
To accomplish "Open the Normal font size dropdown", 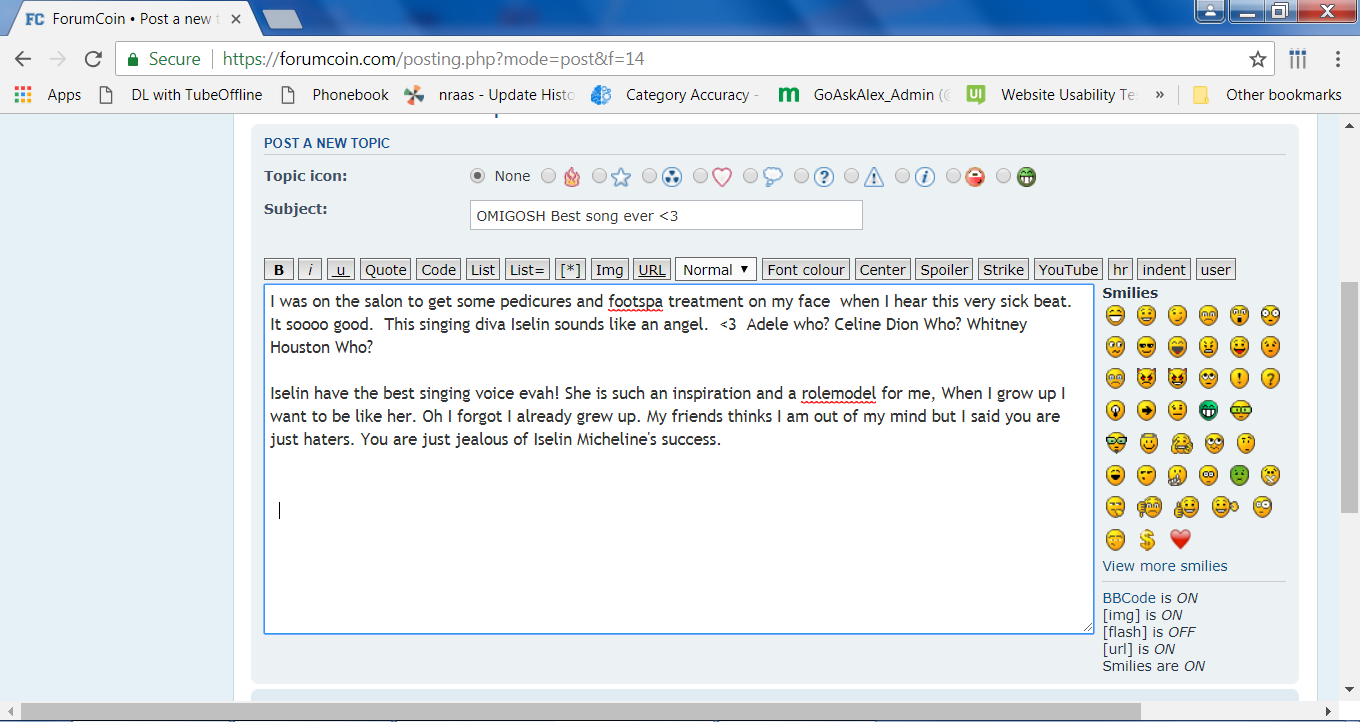I will pos(716,270).
